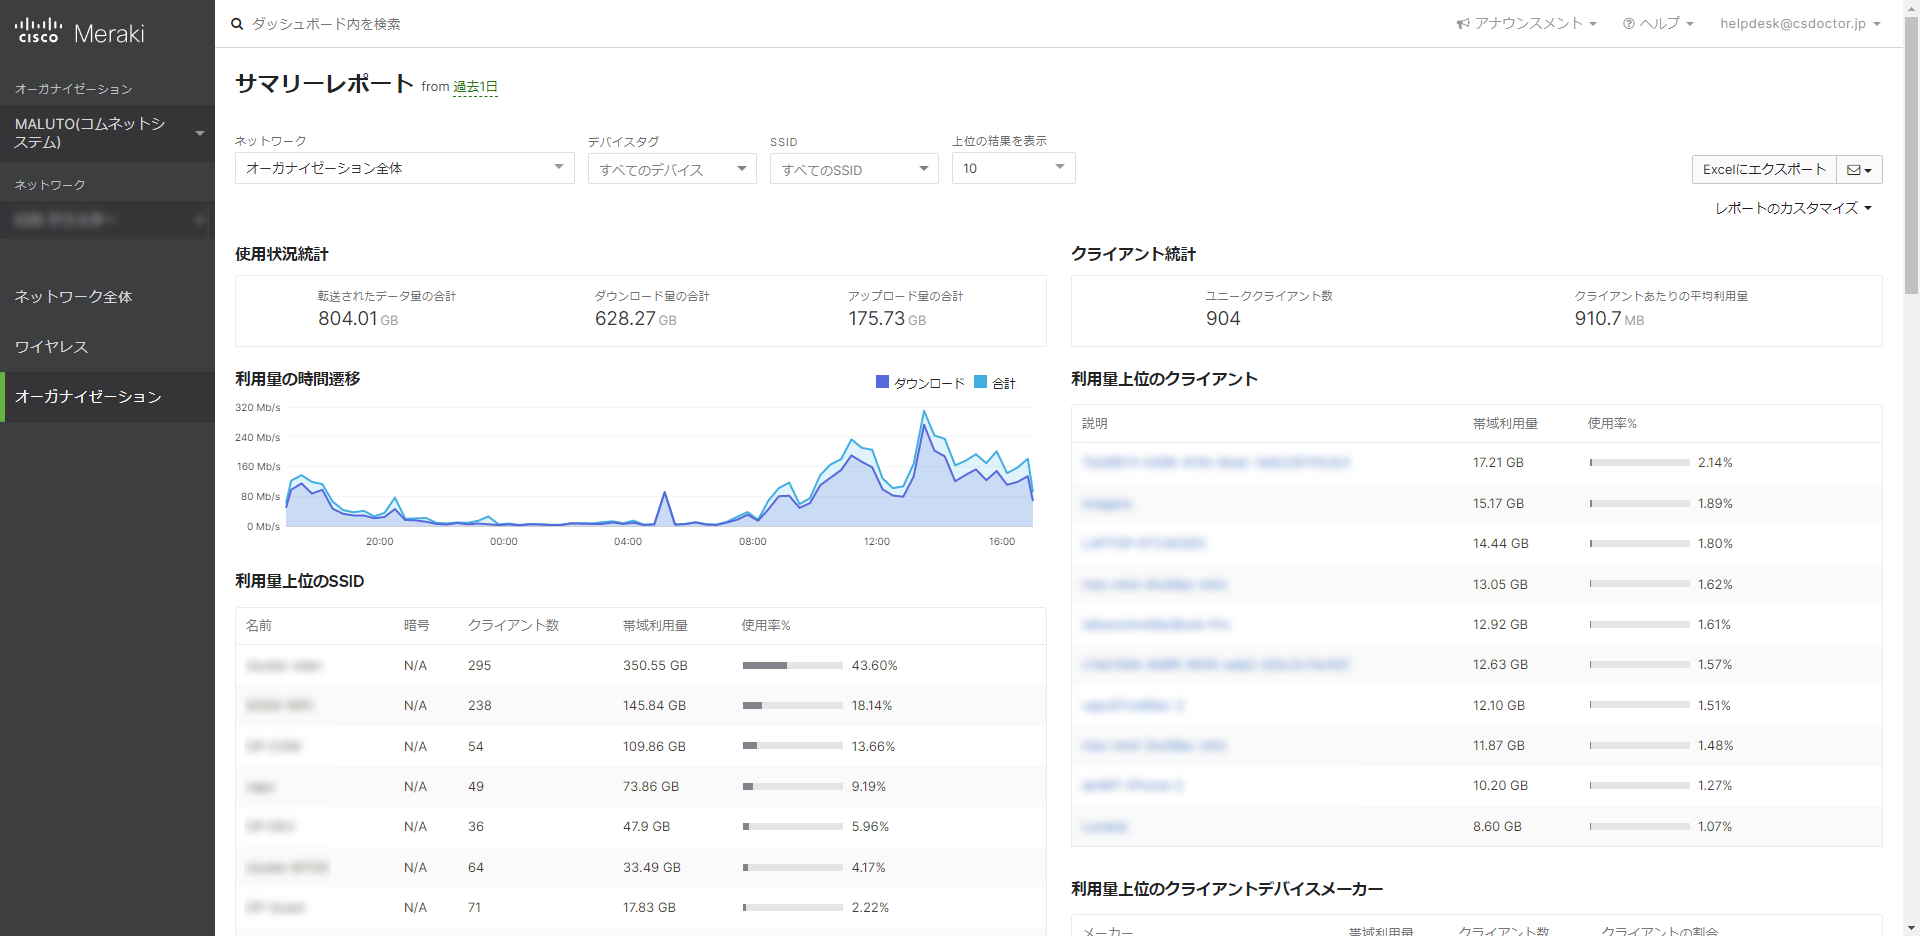Click the blue Download legend square

882,382
